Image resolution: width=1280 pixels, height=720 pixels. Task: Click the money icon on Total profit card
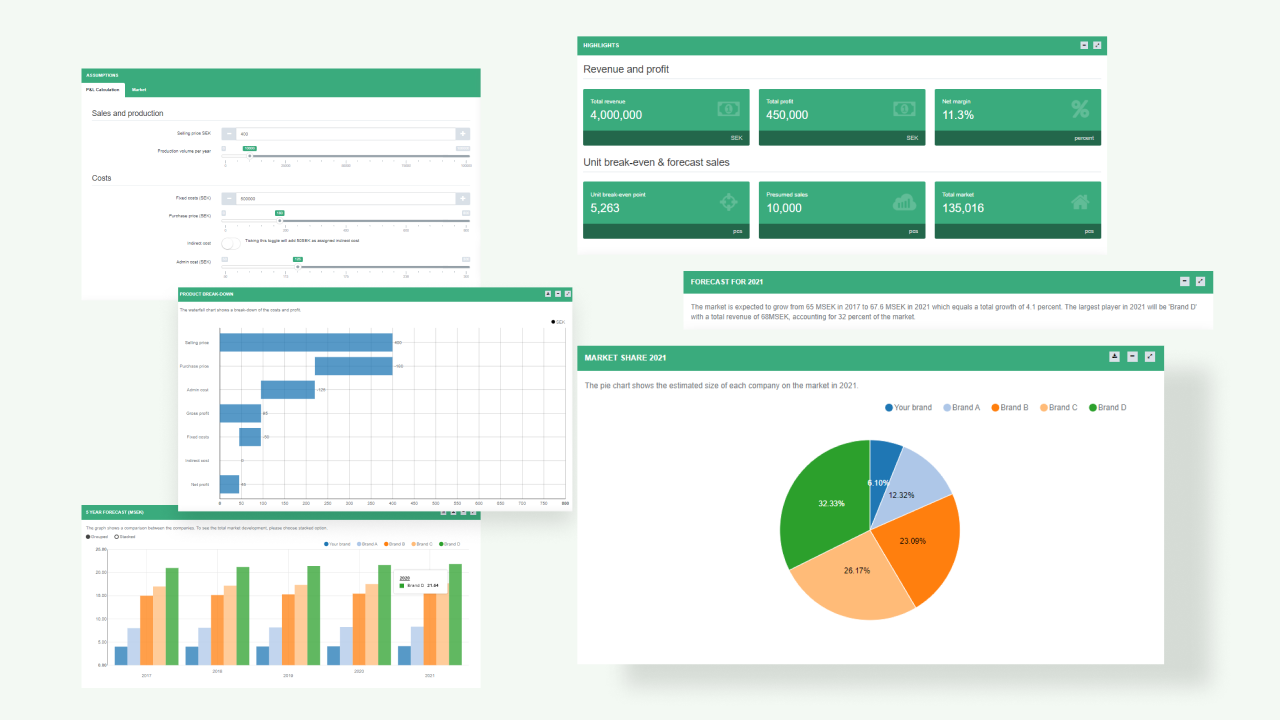point(904,109)
